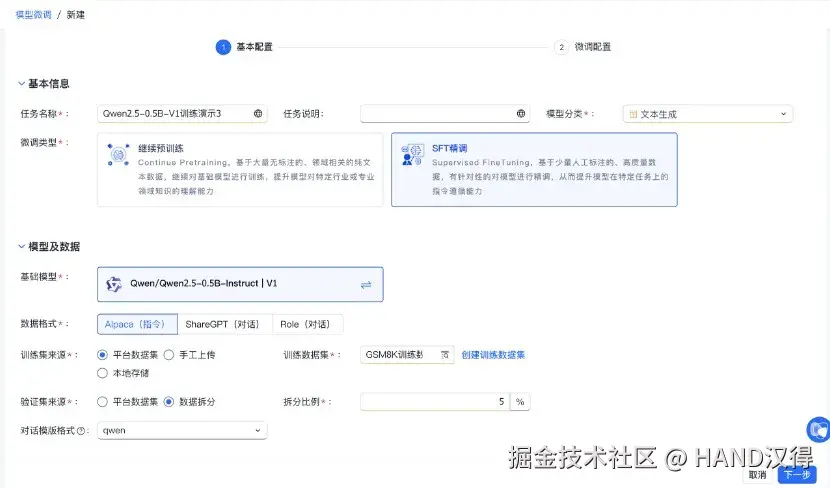Screen dimensions: 830x488
Task: Click the Qwen model logo icon
Action: point(114,284)
